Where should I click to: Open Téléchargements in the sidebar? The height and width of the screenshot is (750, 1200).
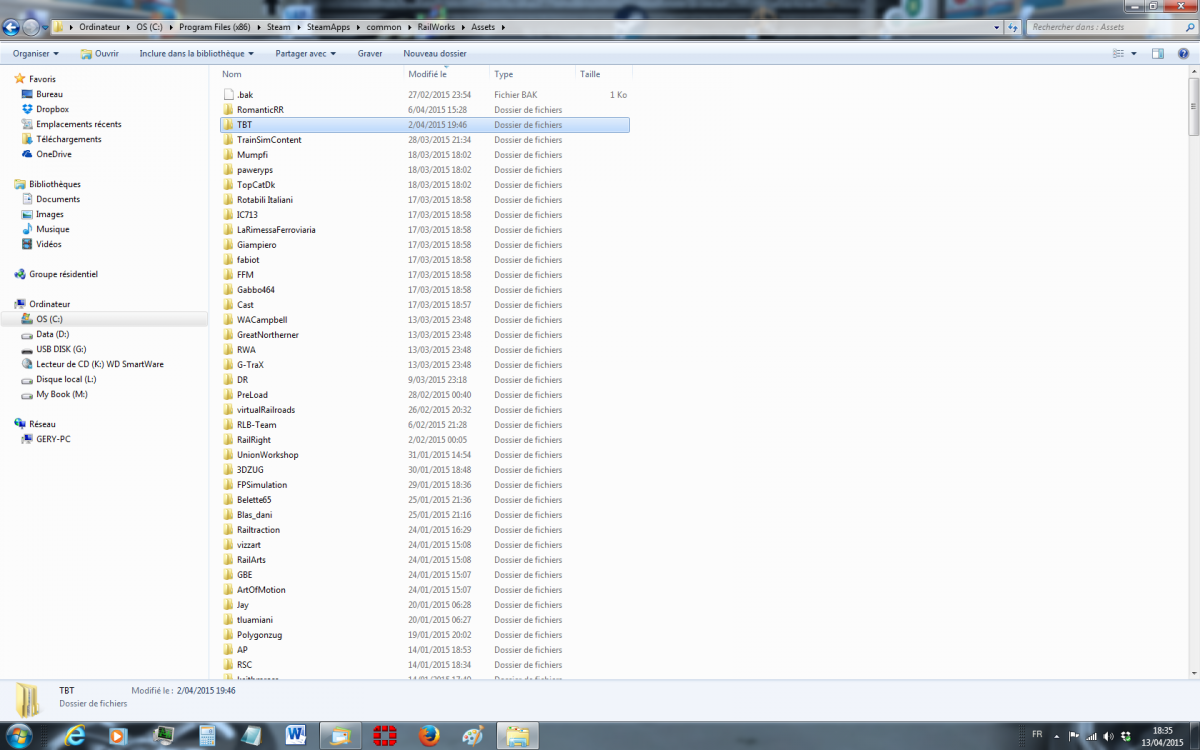69,139
